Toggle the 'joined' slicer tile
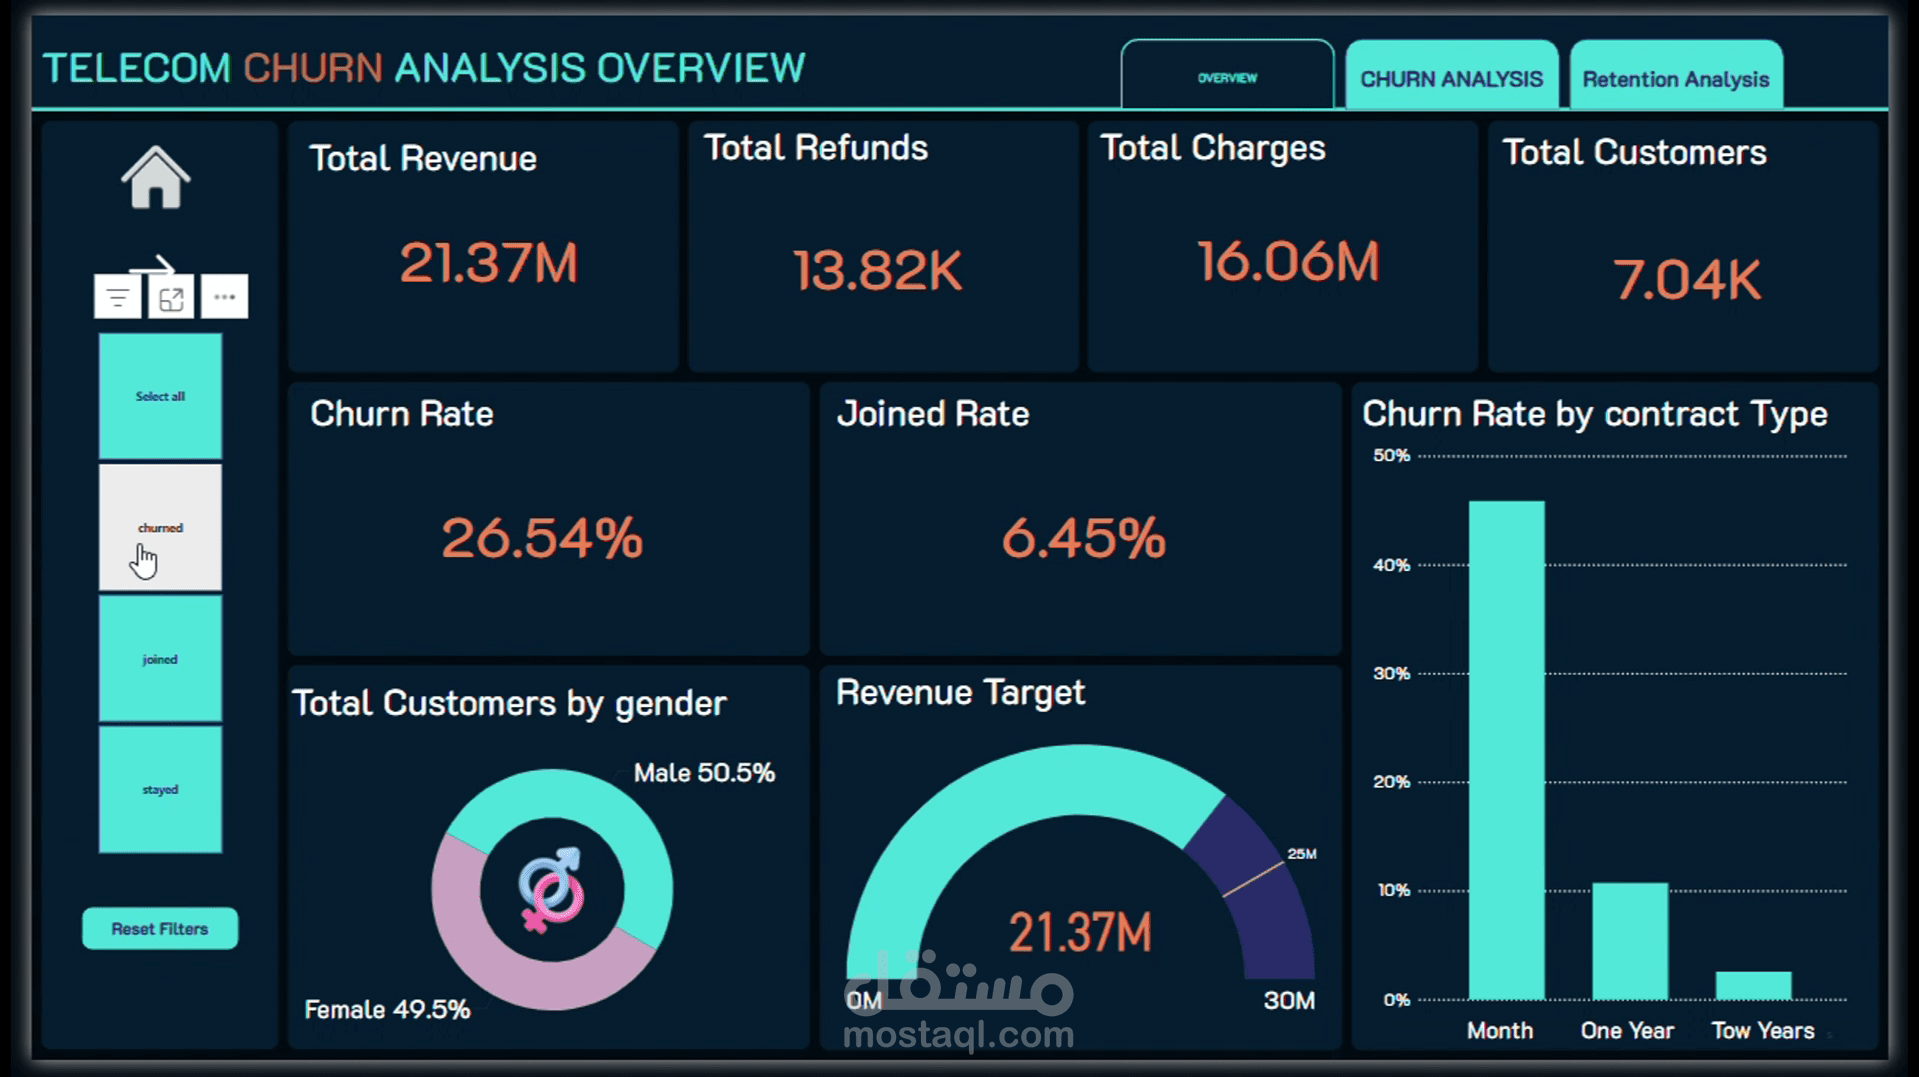Viewport: 1919px width, 1077px height. tap(160, 659)
